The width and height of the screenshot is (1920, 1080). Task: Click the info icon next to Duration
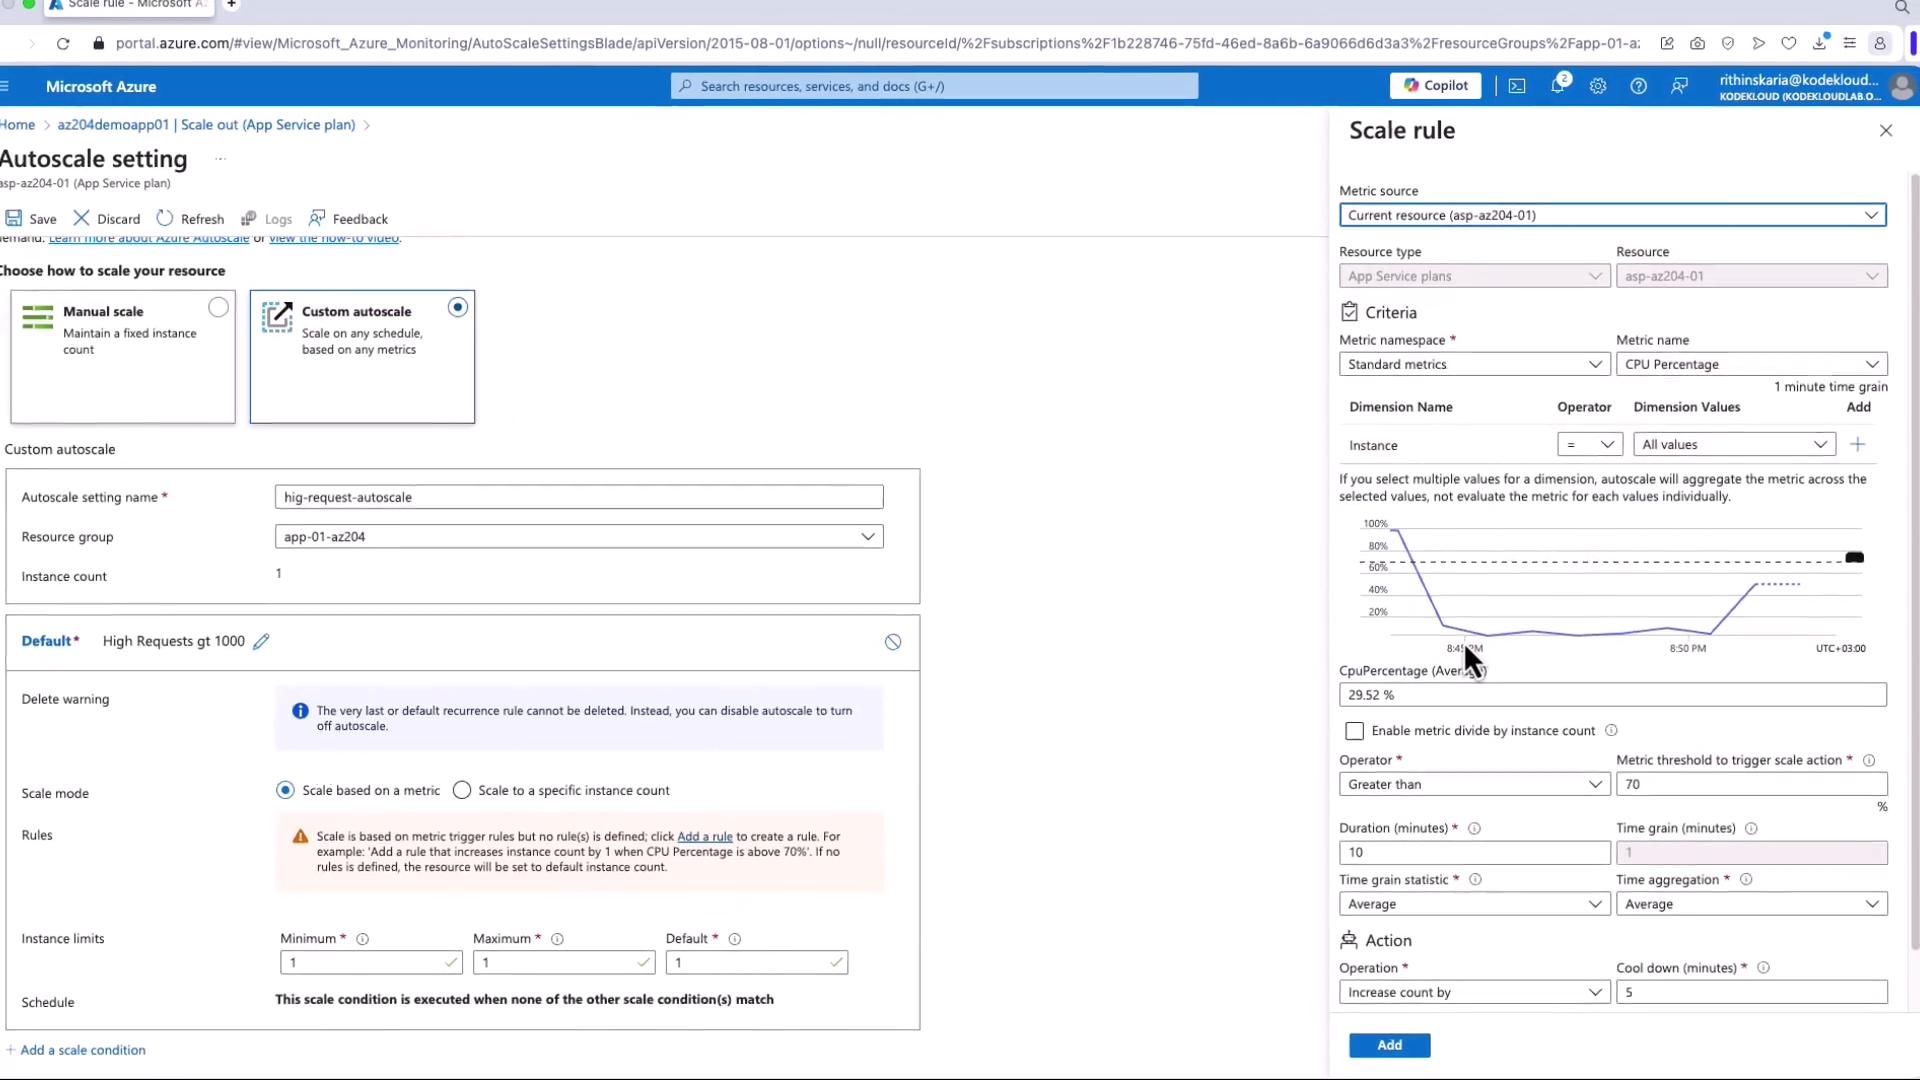tap(1474, 828)
